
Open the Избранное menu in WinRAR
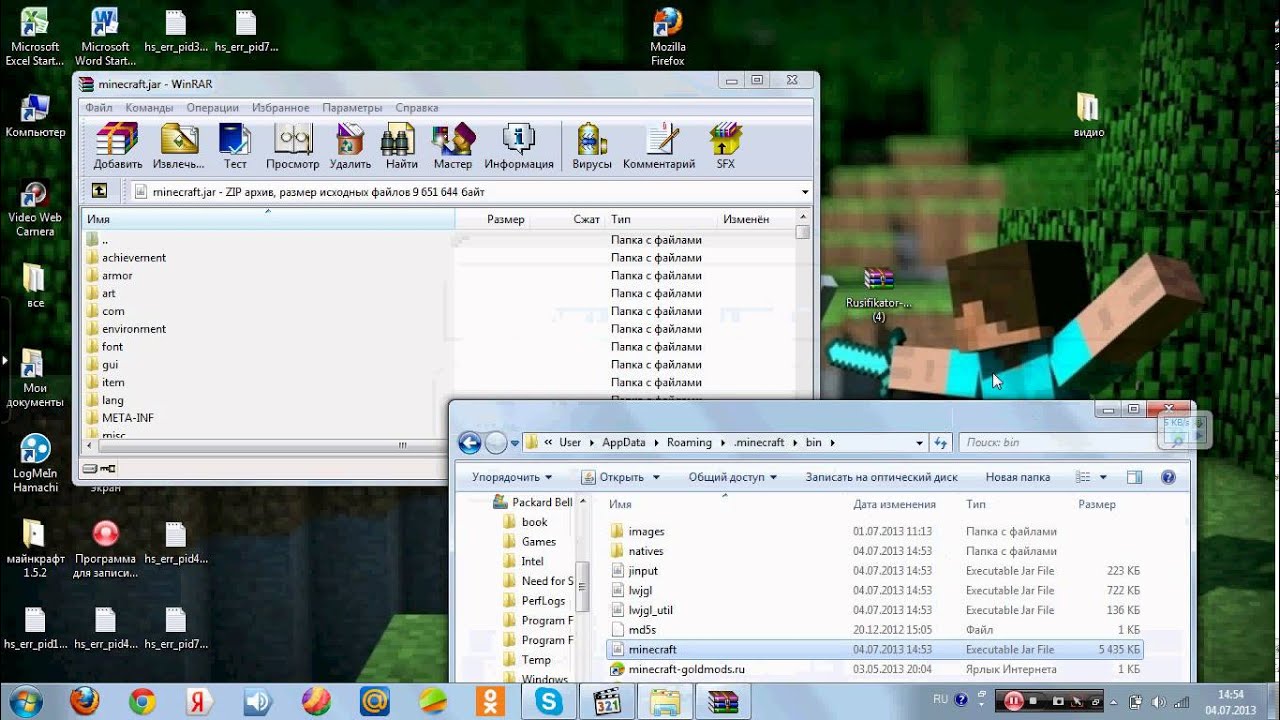click(x=280, y=108)
